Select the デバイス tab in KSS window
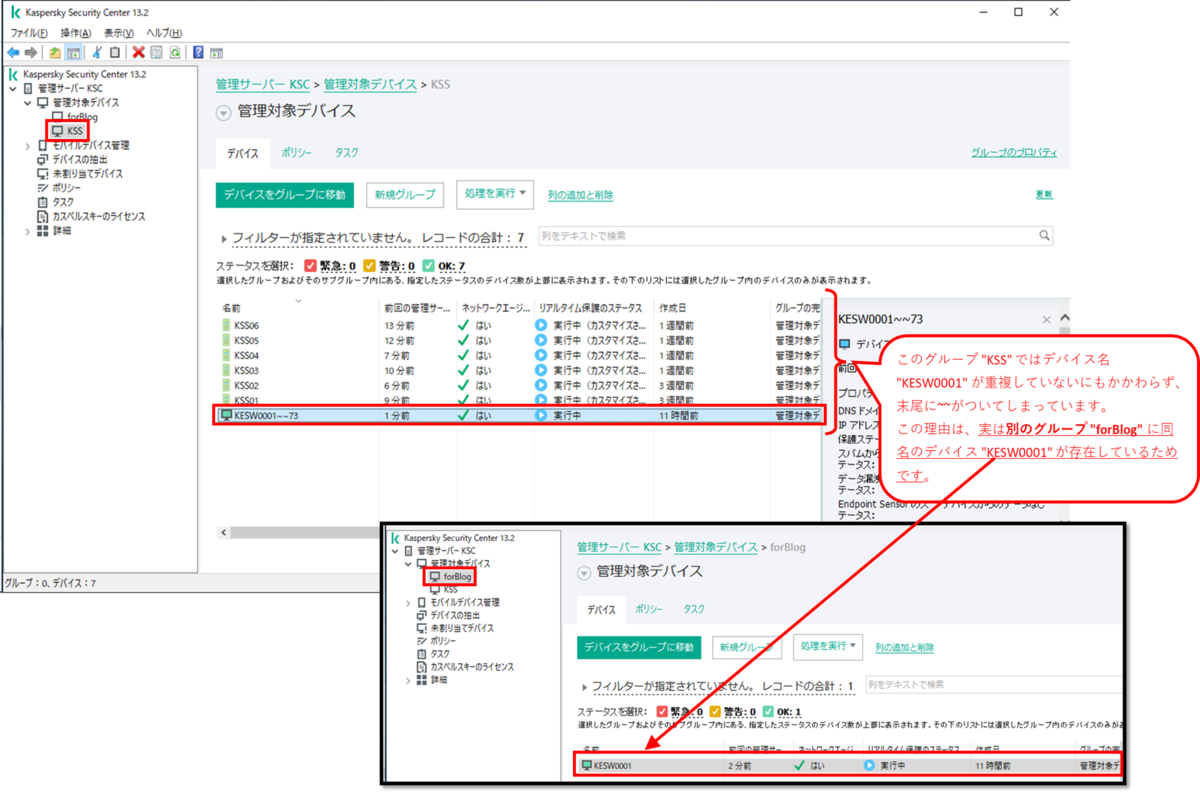The width and height of the screenshot is (1200, 793). 241,153
